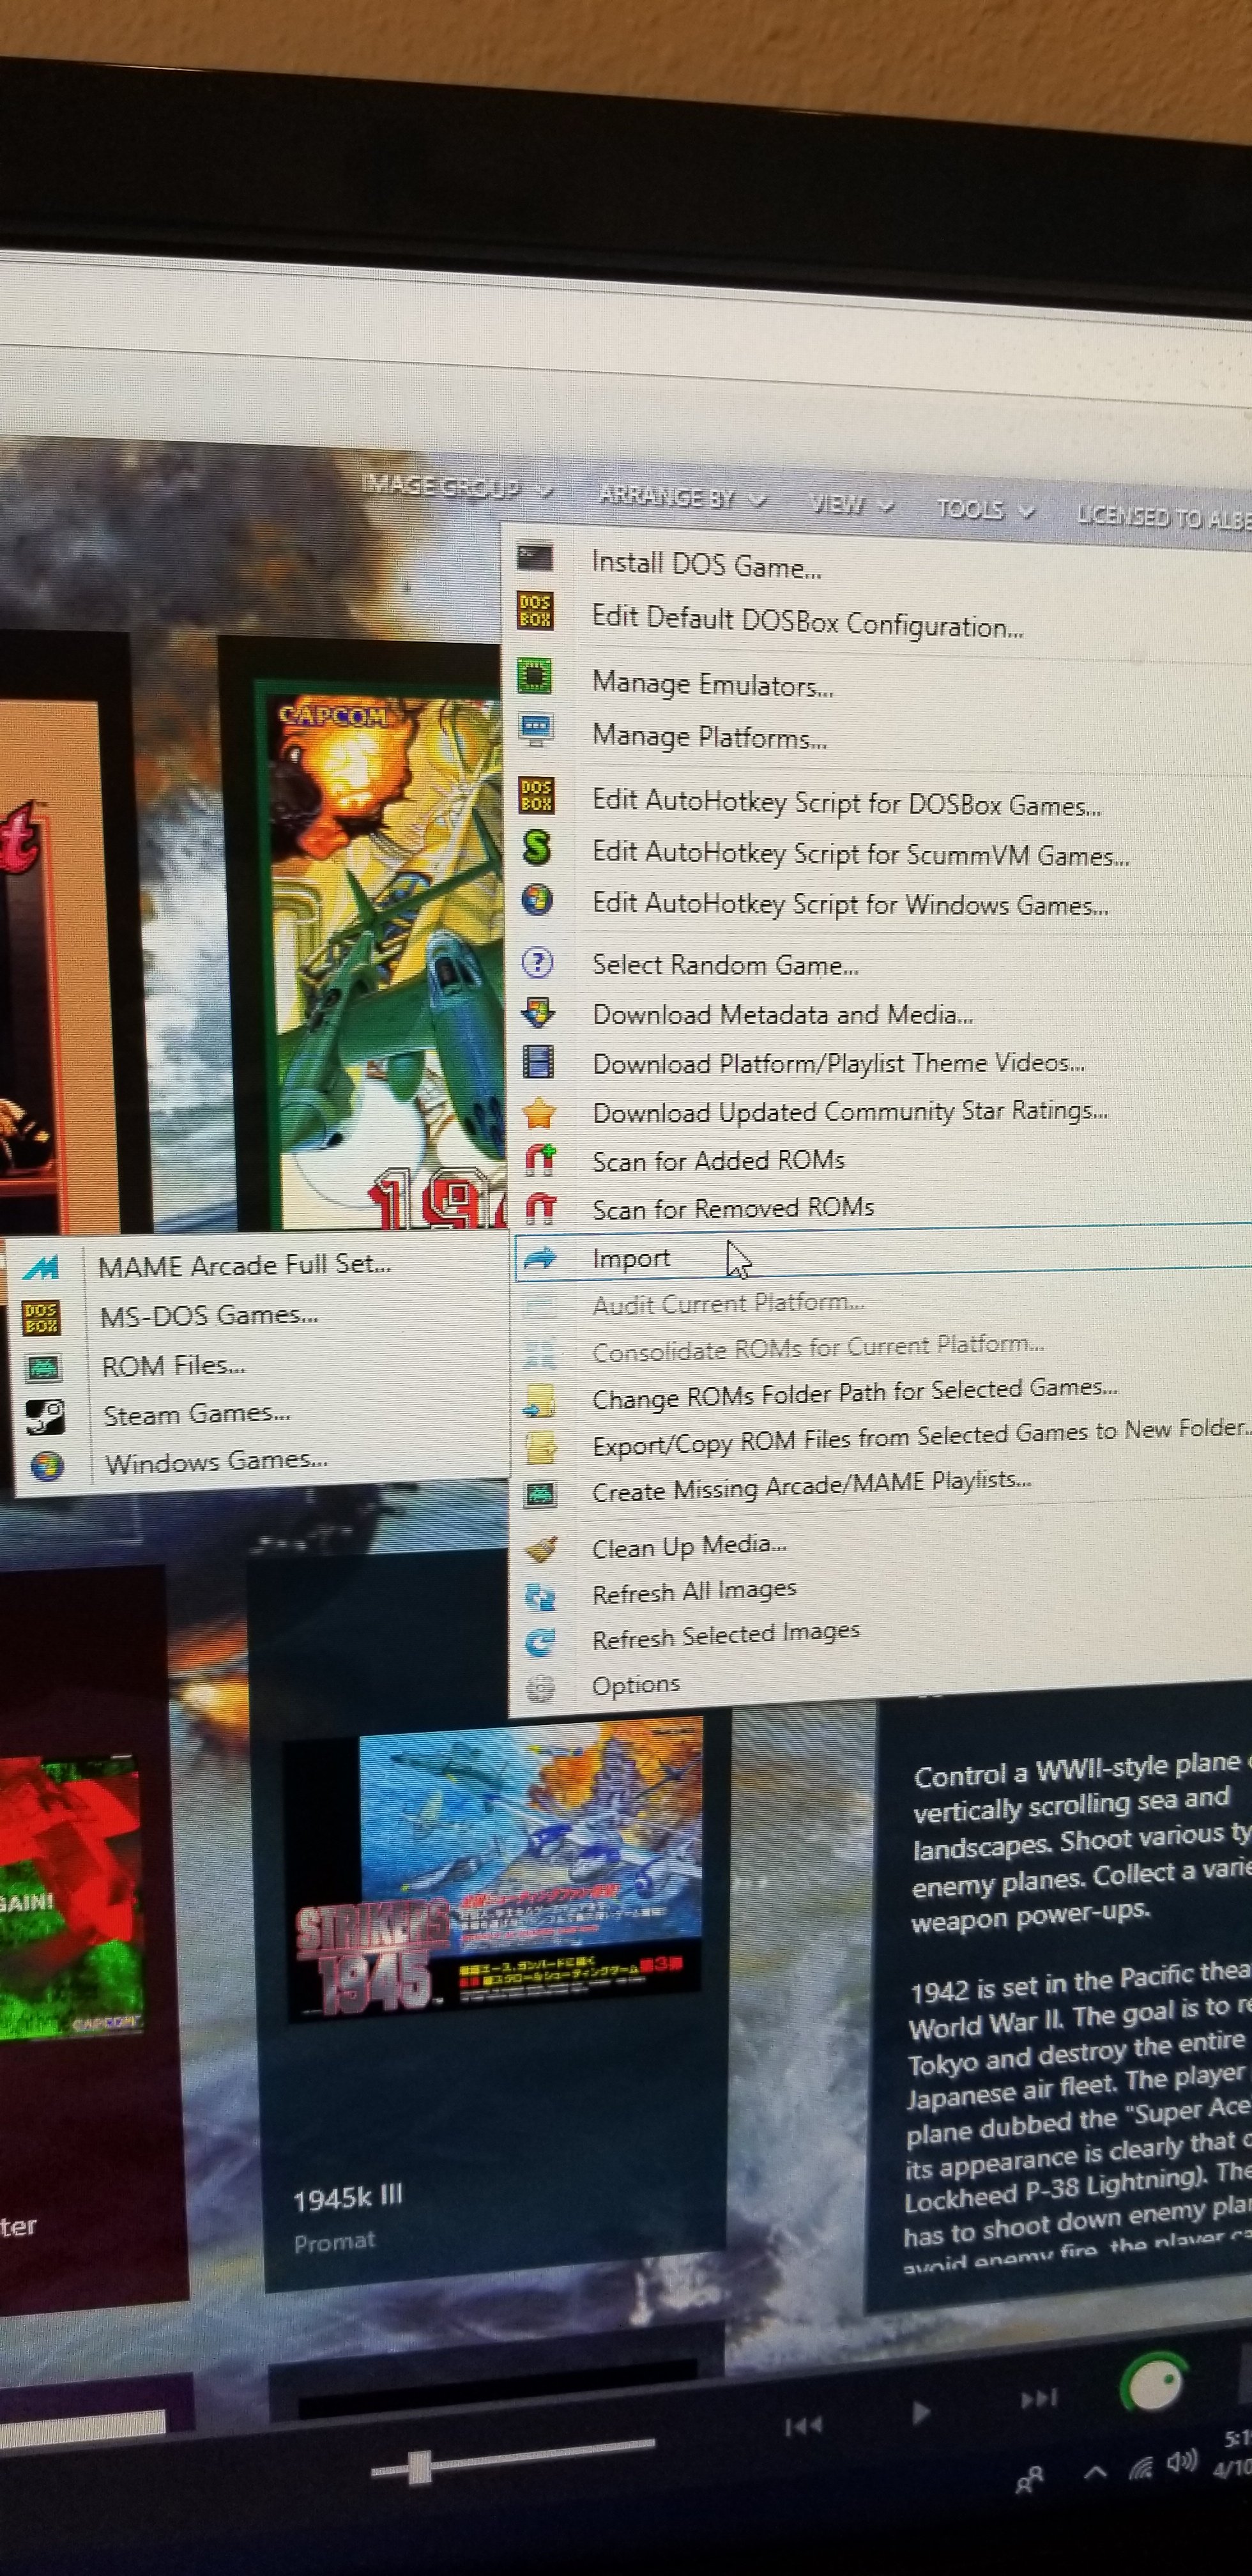Click the DOSBox icon beside Edit AutoHotkey Script for DOSBox
Image resolution: width=1252 pixels, height=2576 pixels.
pos(536,795)
